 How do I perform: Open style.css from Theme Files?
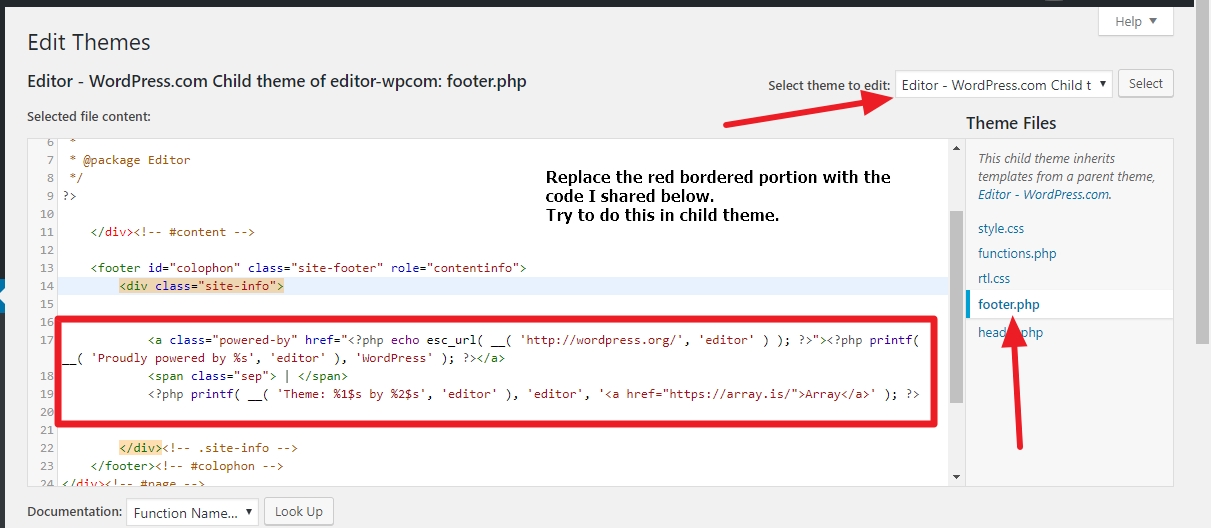pos(1001,229)
